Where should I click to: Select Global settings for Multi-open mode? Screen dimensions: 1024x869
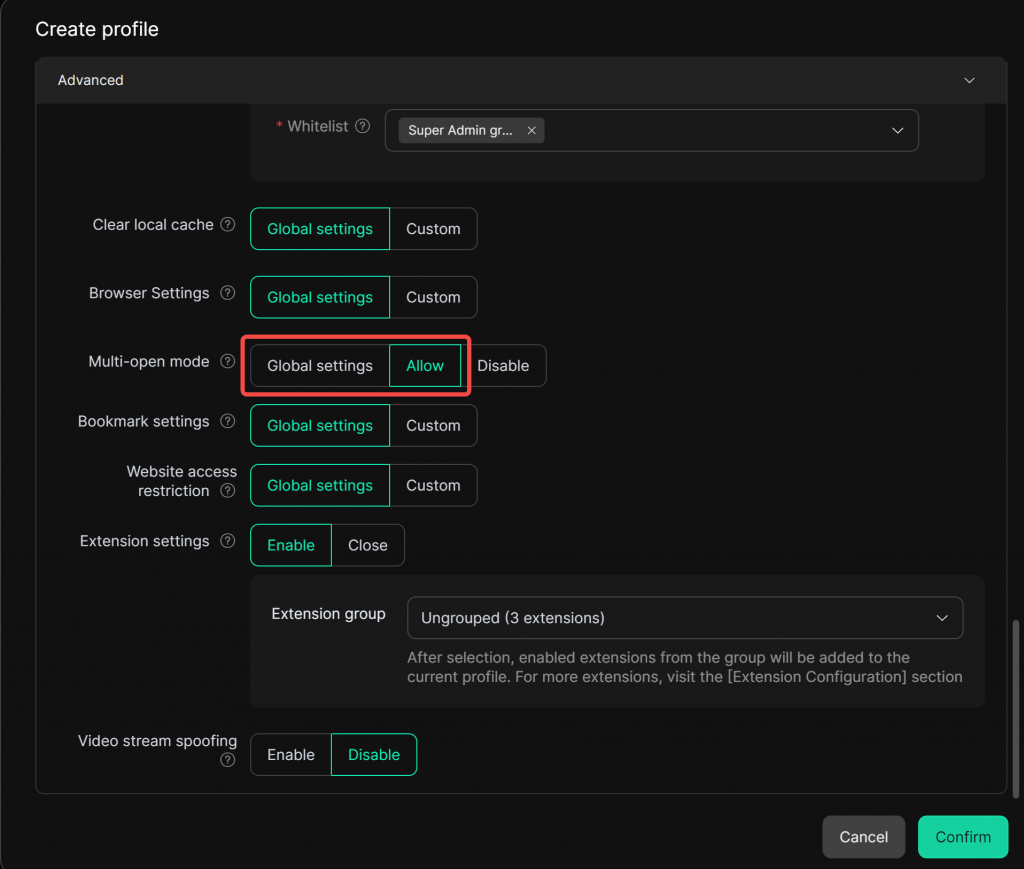(x=320, y=366)
